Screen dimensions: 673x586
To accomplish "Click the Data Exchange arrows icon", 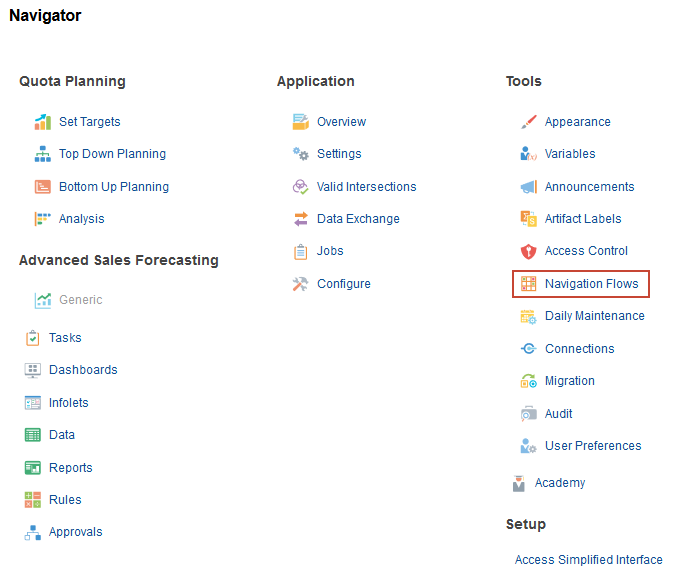I will coord(300,219).
